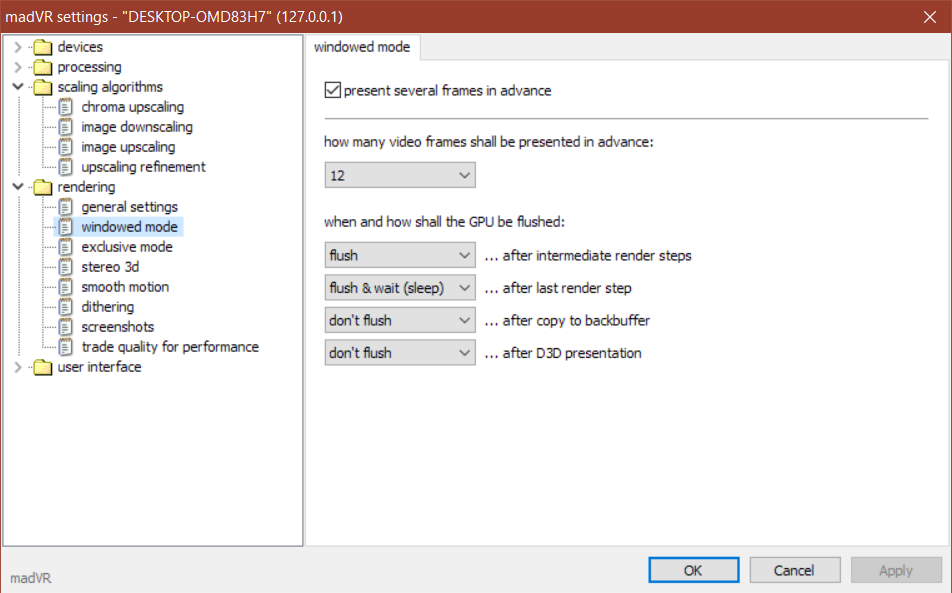Click the OK button
The width and height of the screenshot is (952, 593).
tap(693, 570)
